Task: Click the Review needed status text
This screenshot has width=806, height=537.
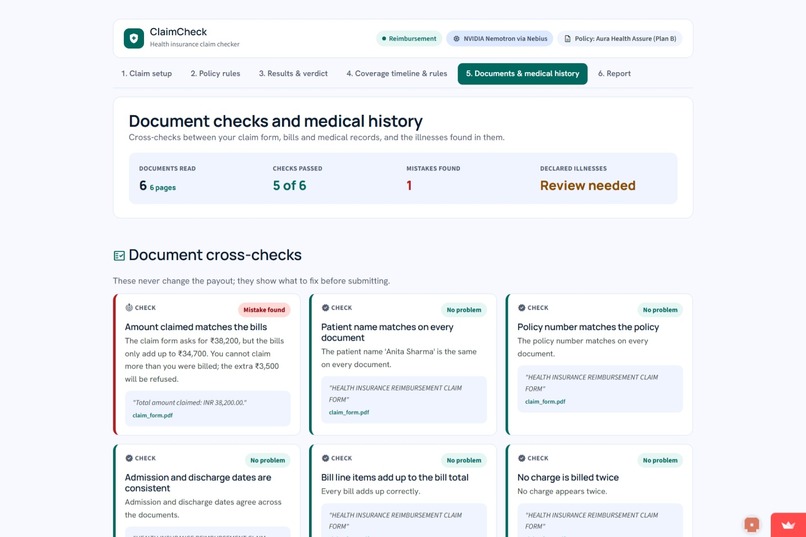Action: pos(588,186)
